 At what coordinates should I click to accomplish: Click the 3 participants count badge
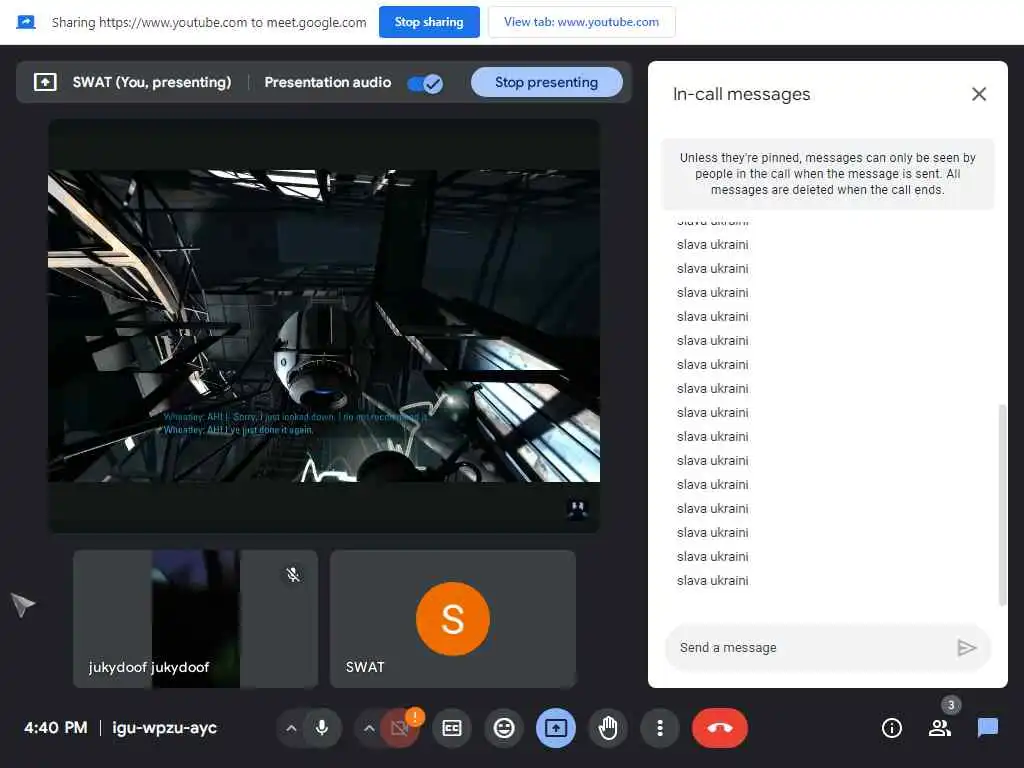tap(951, 705)
